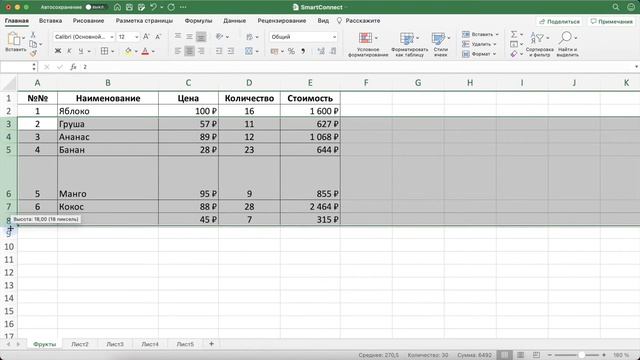
Task: Click the Примечания button
Action: pyautogui.click(x=611, y=21)
